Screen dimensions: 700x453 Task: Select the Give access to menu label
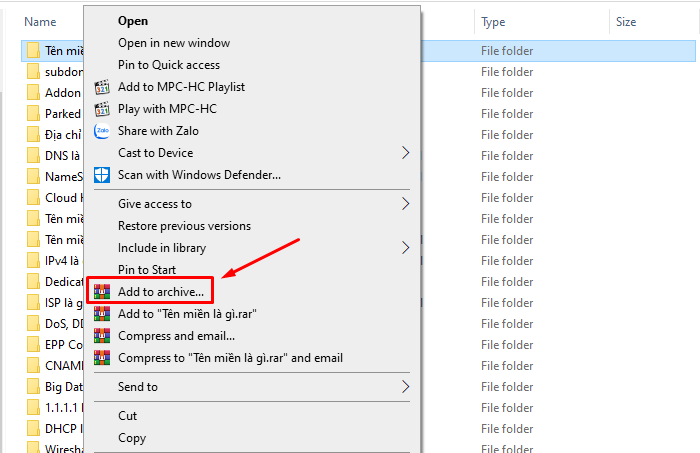pyautogui.click(x=155, y=204)
